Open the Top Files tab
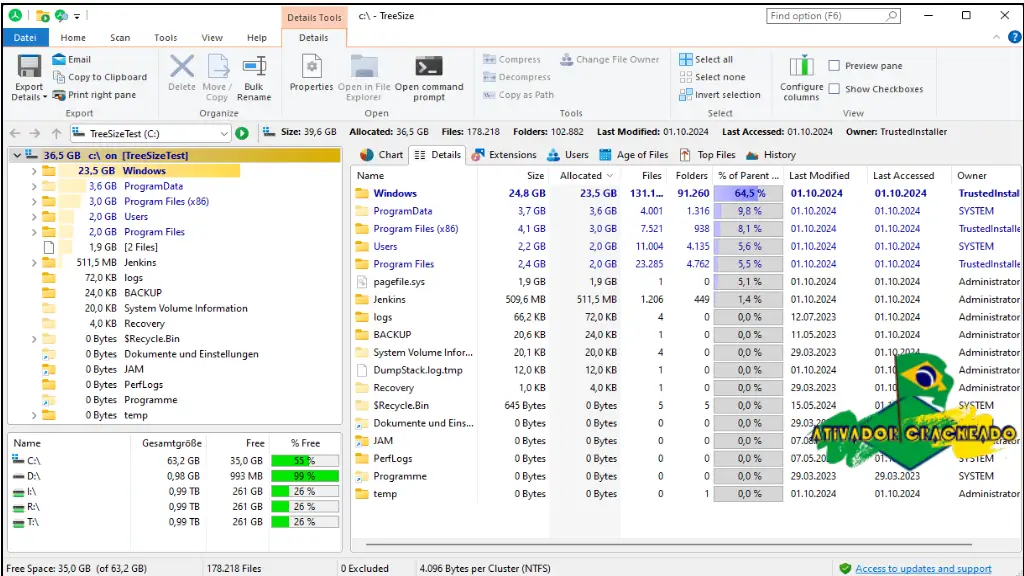1024x576 pixels. [x=708, y=155]
